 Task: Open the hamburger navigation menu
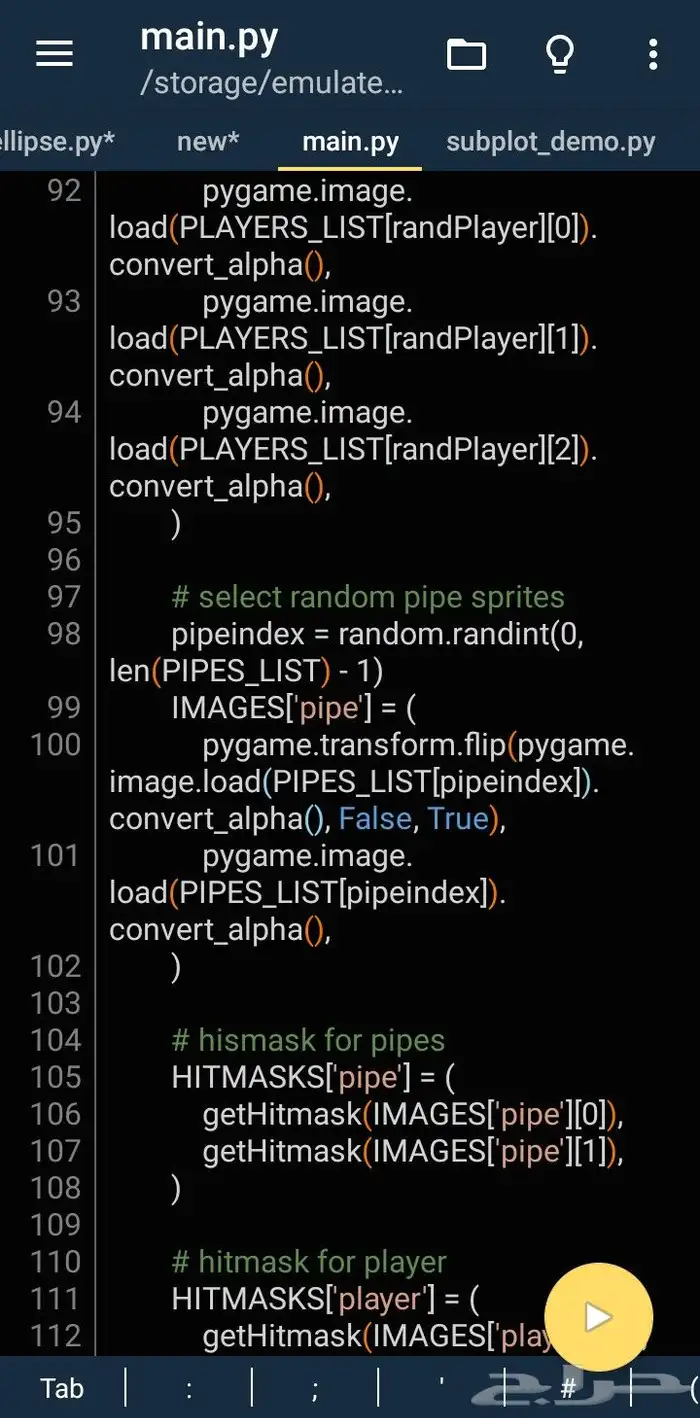tap(54, 54)
